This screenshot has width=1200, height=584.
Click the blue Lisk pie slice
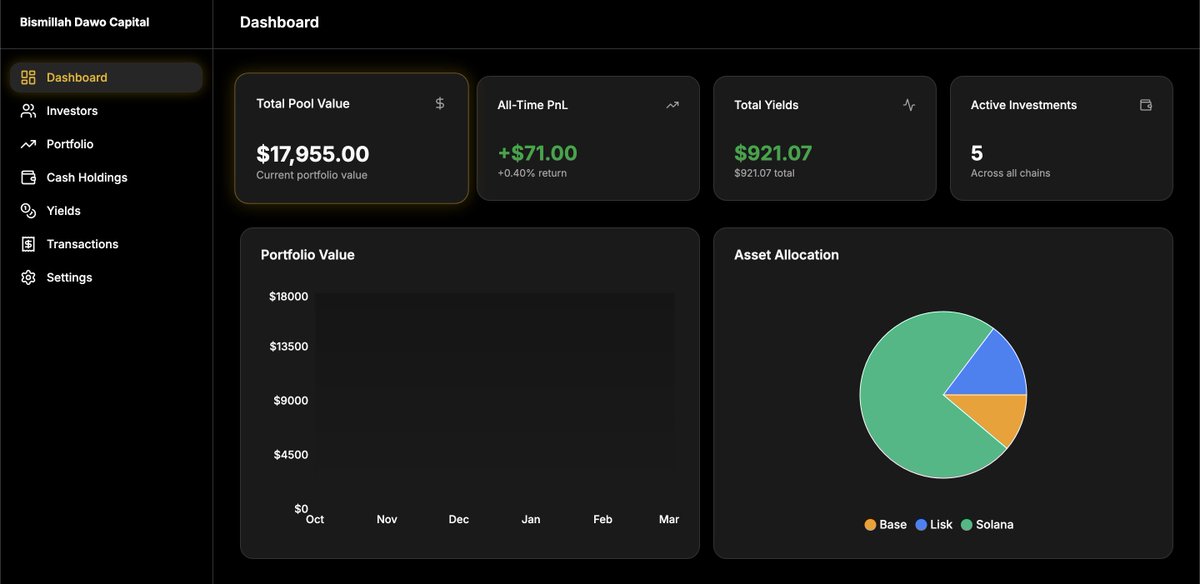995,368
